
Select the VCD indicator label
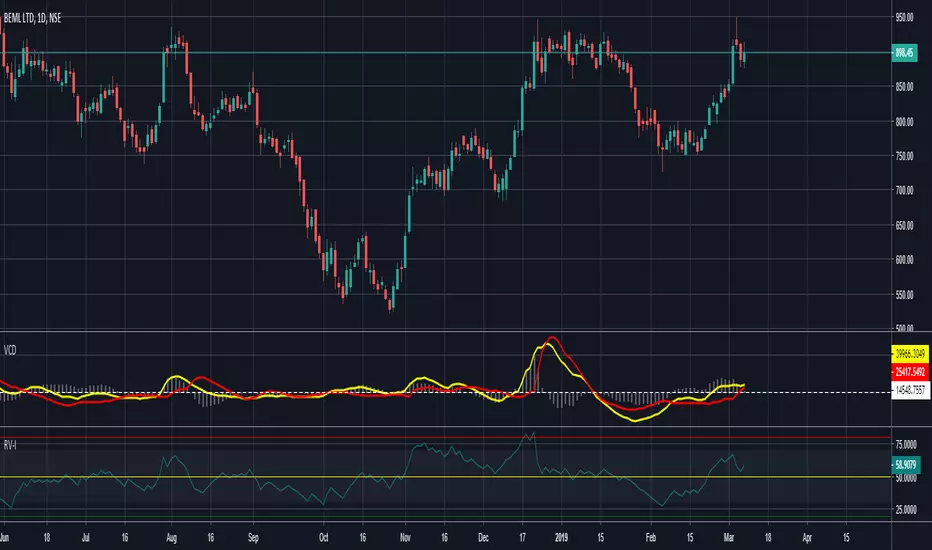pos(10,350)
